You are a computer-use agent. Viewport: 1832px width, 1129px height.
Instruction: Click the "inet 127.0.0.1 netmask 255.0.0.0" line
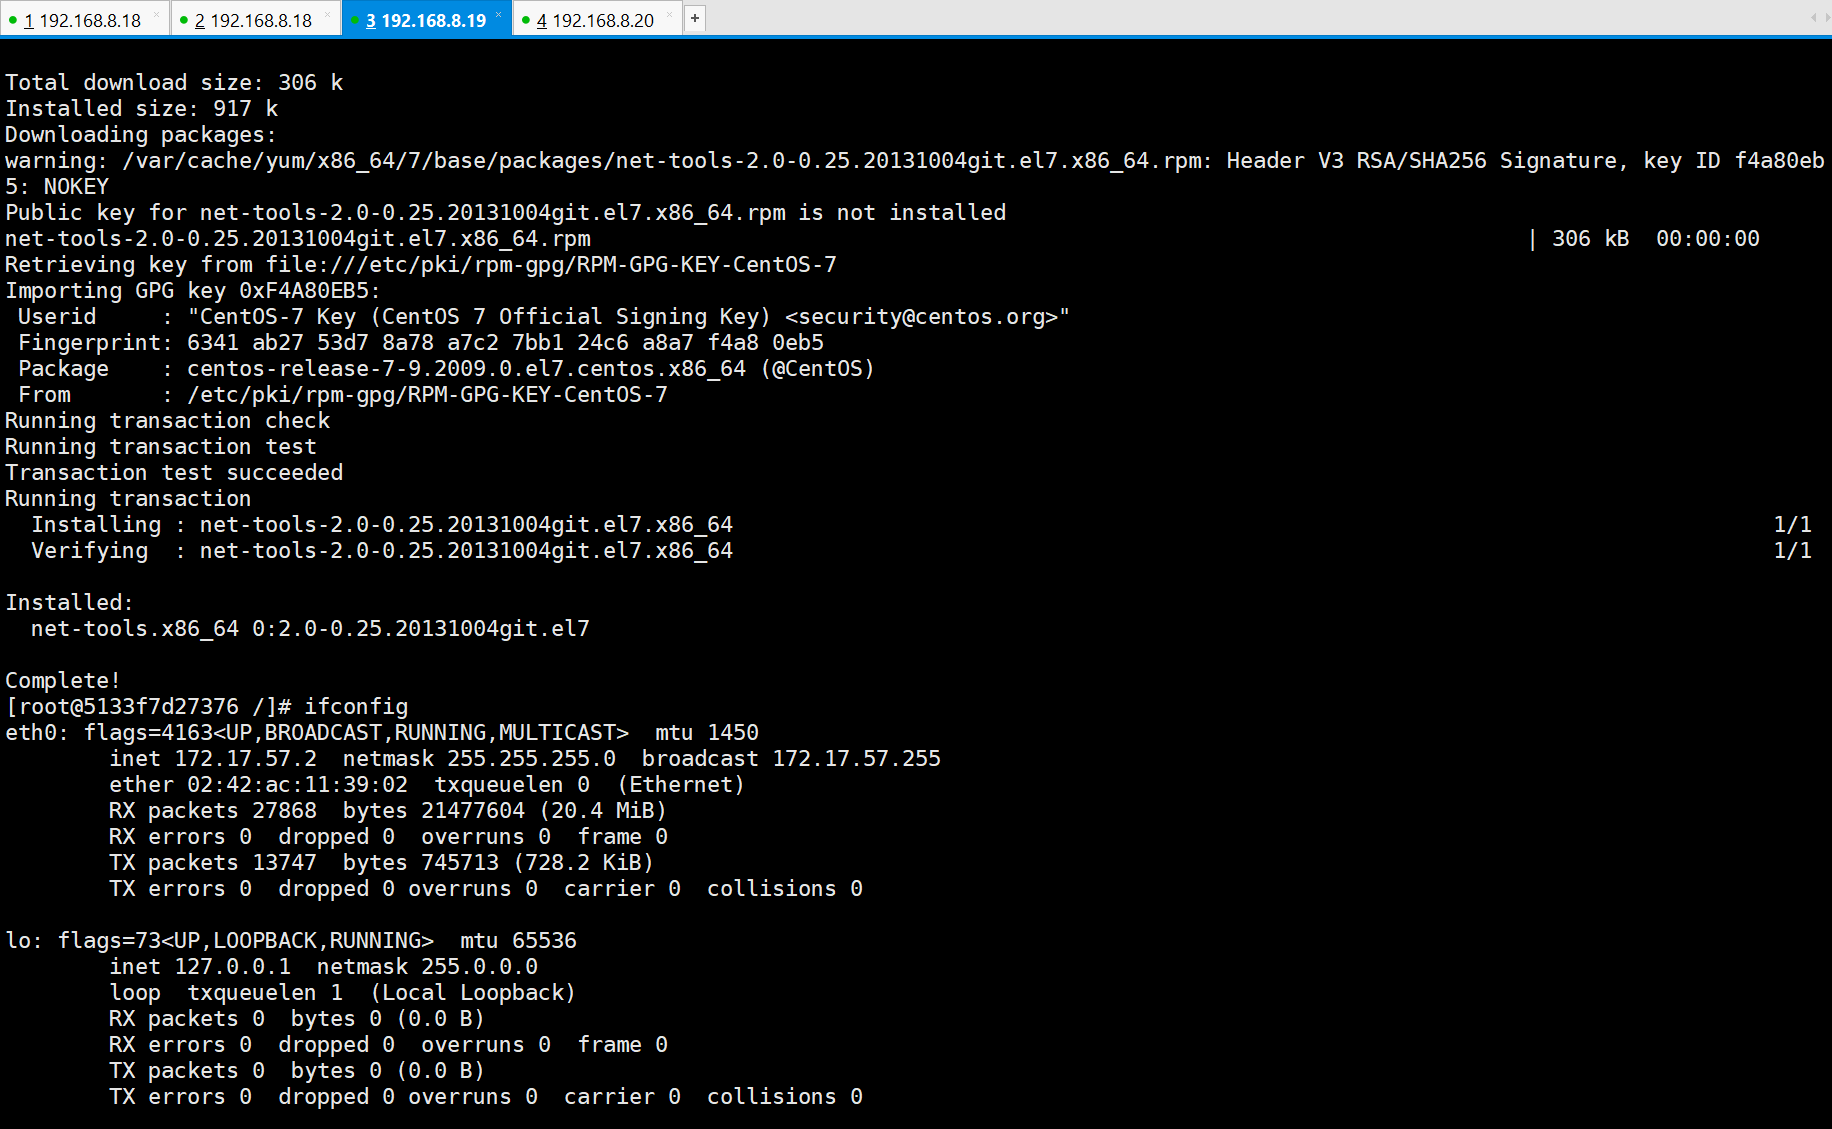coord(323,967)
